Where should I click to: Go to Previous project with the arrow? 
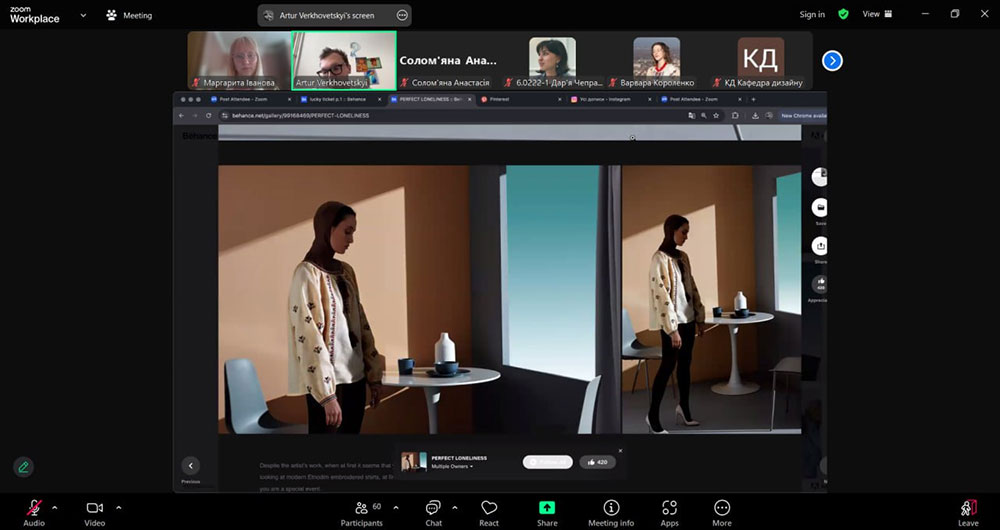point(190,466)
